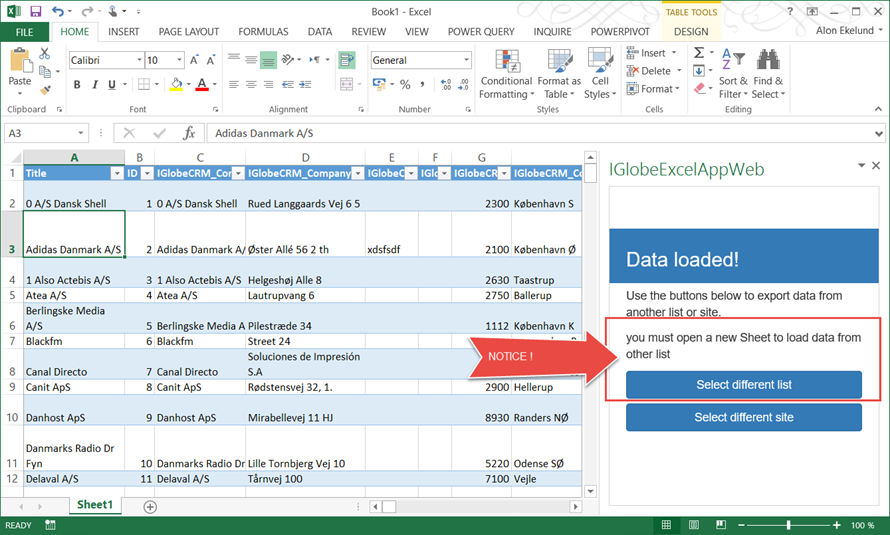Click Select different site button
890x535 pixels.
(x=744, y=417)
